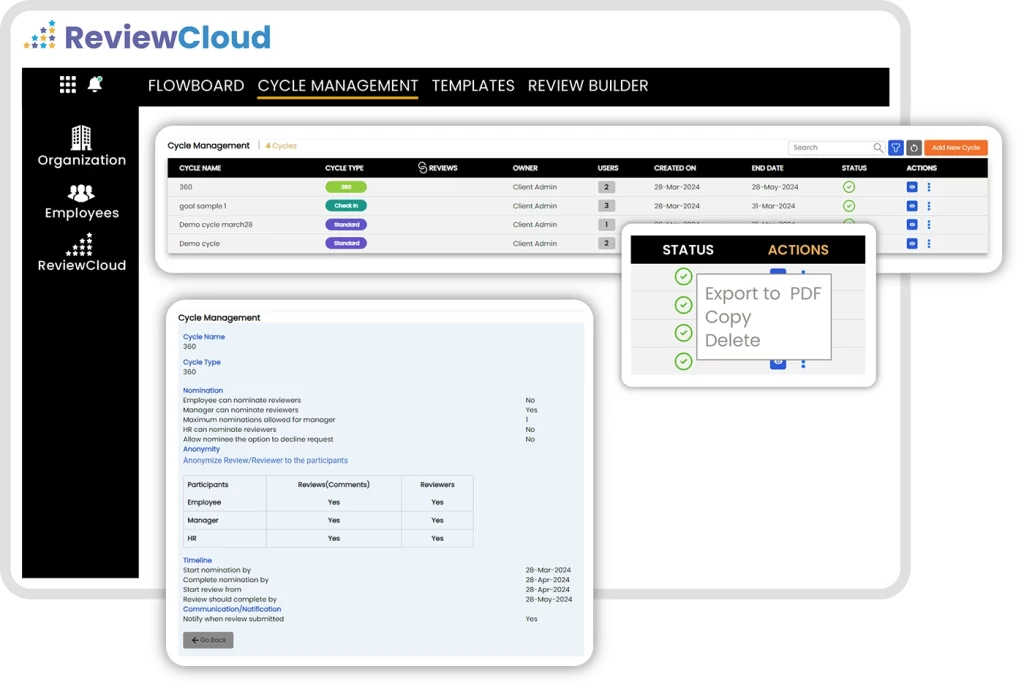Click Standard badge of Demo cycle march28
The height and width of the screenshot is (688, 1024).
click(x=346, y=225)
